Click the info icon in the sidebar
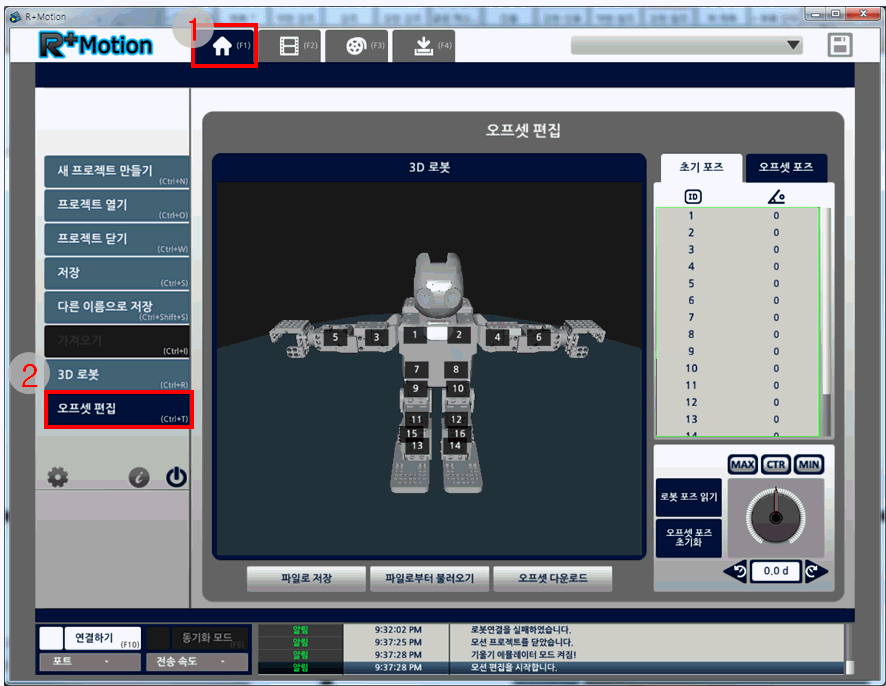This screenshot has height=686, width=886. [139, 478]
